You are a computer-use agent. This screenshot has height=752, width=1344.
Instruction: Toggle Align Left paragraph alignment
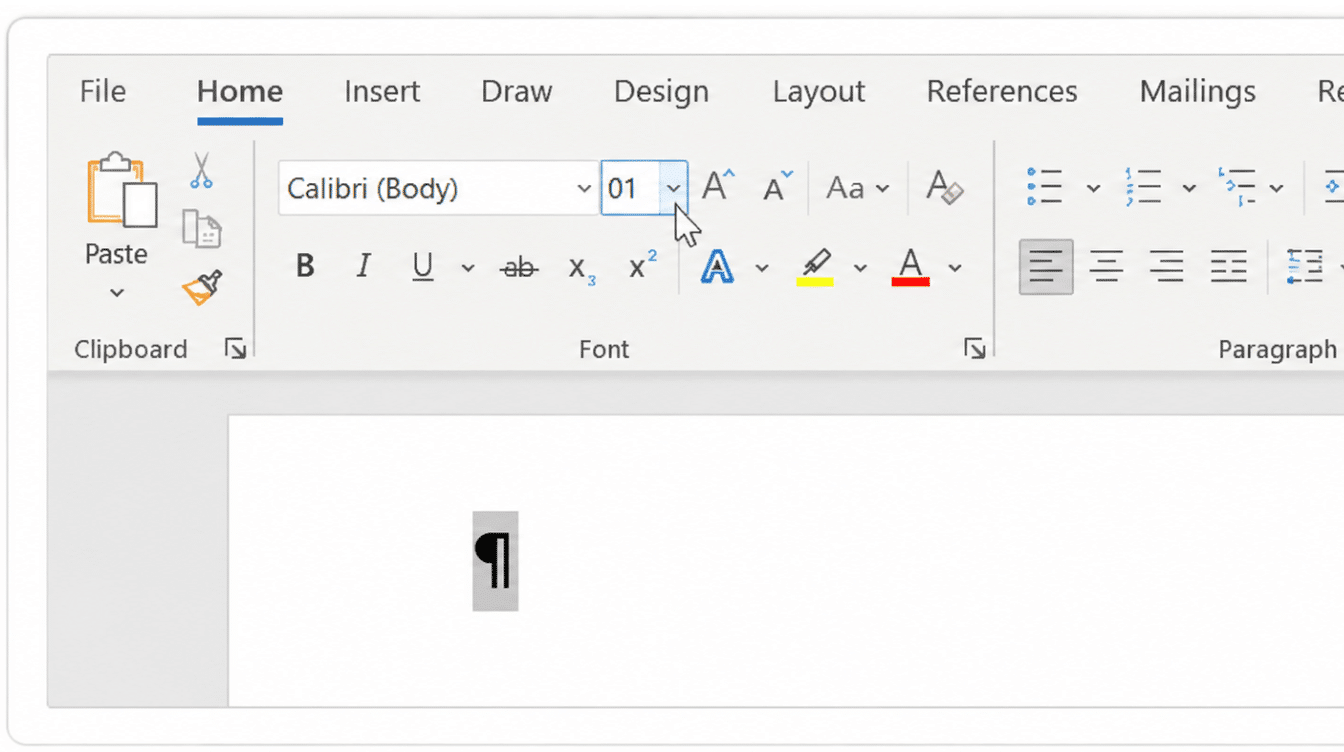coord(1046,267)
